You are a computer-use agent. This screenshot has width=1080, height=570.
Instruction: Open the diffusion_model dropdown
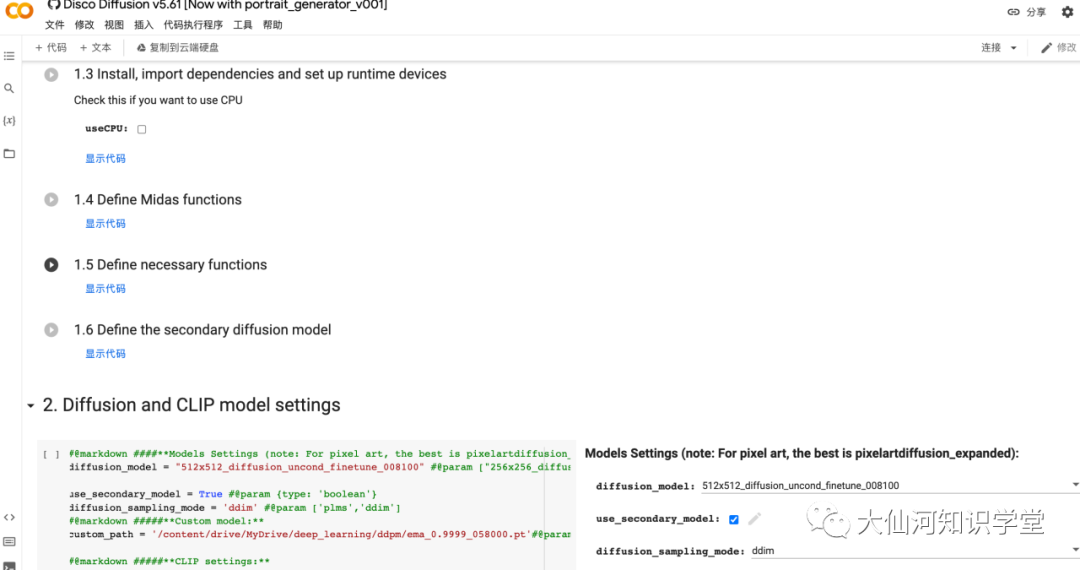coord(889,486)
